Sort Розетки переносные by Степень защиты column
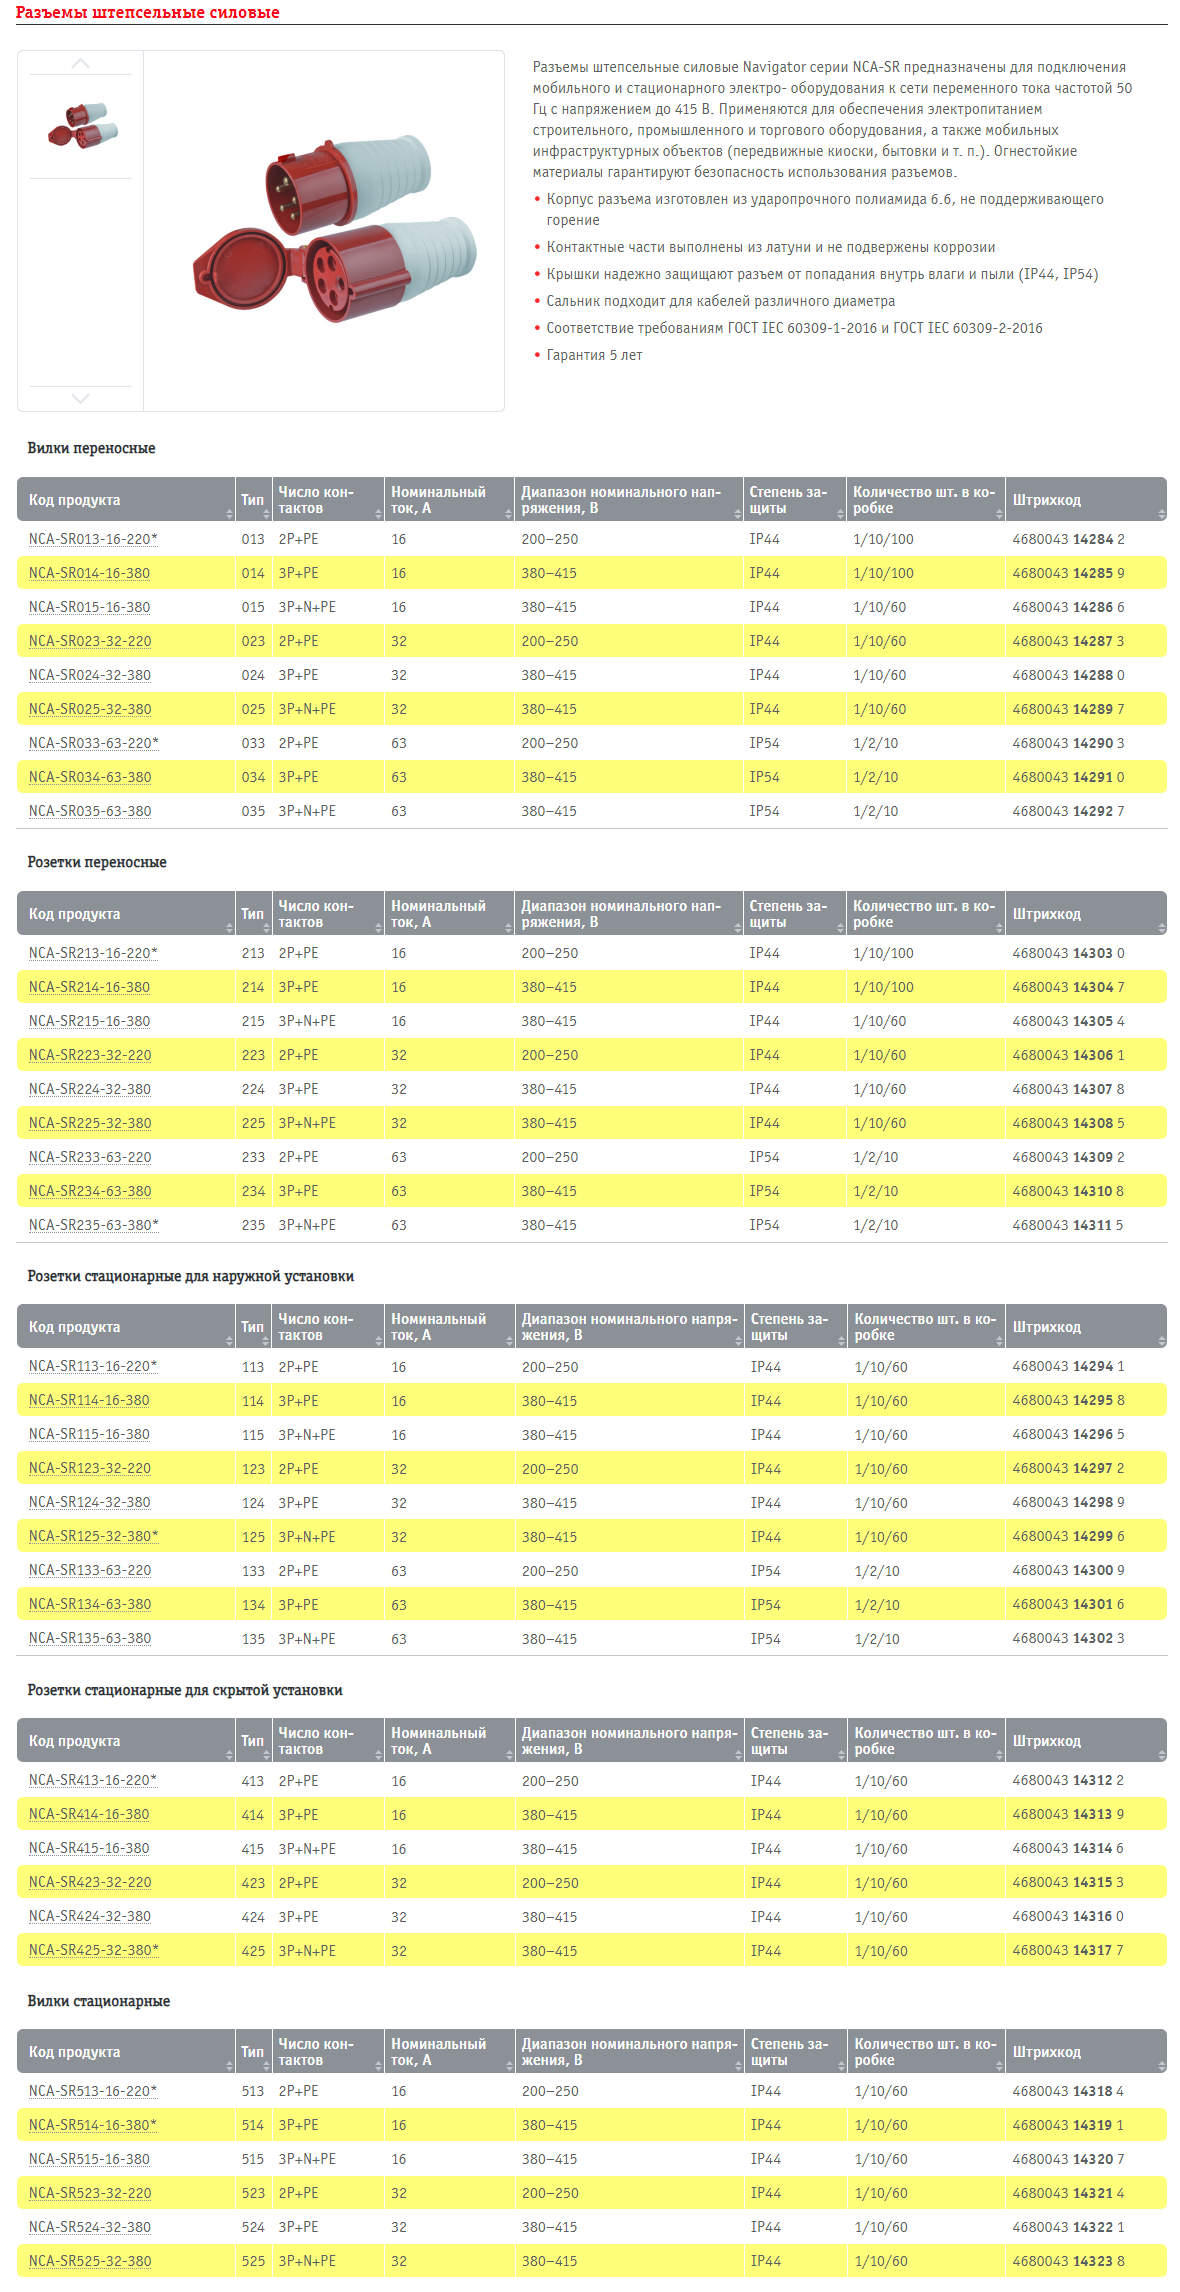The image size is (1180, 2292). click(x=795, y=914)
